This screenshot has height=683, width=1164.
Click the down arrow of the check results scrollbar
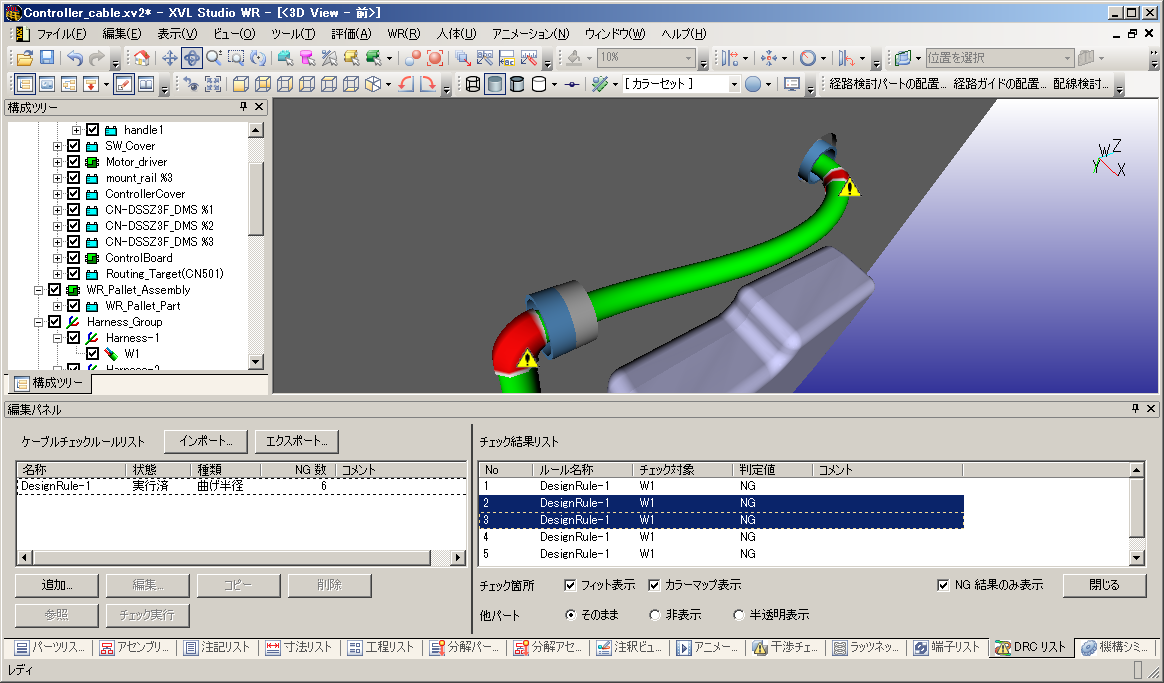[1137, 558]
